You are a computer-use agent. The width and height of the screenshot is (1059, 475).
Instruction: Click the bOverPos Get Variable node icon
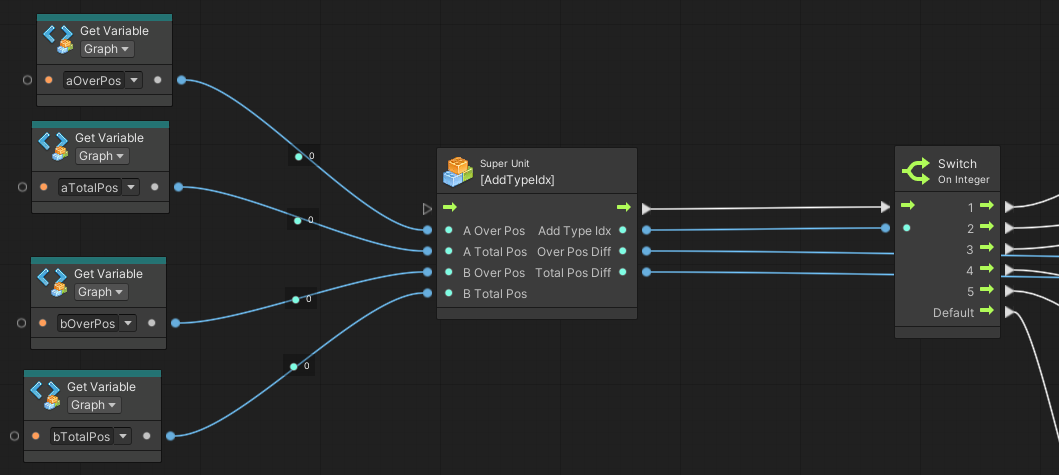(52, 282)
